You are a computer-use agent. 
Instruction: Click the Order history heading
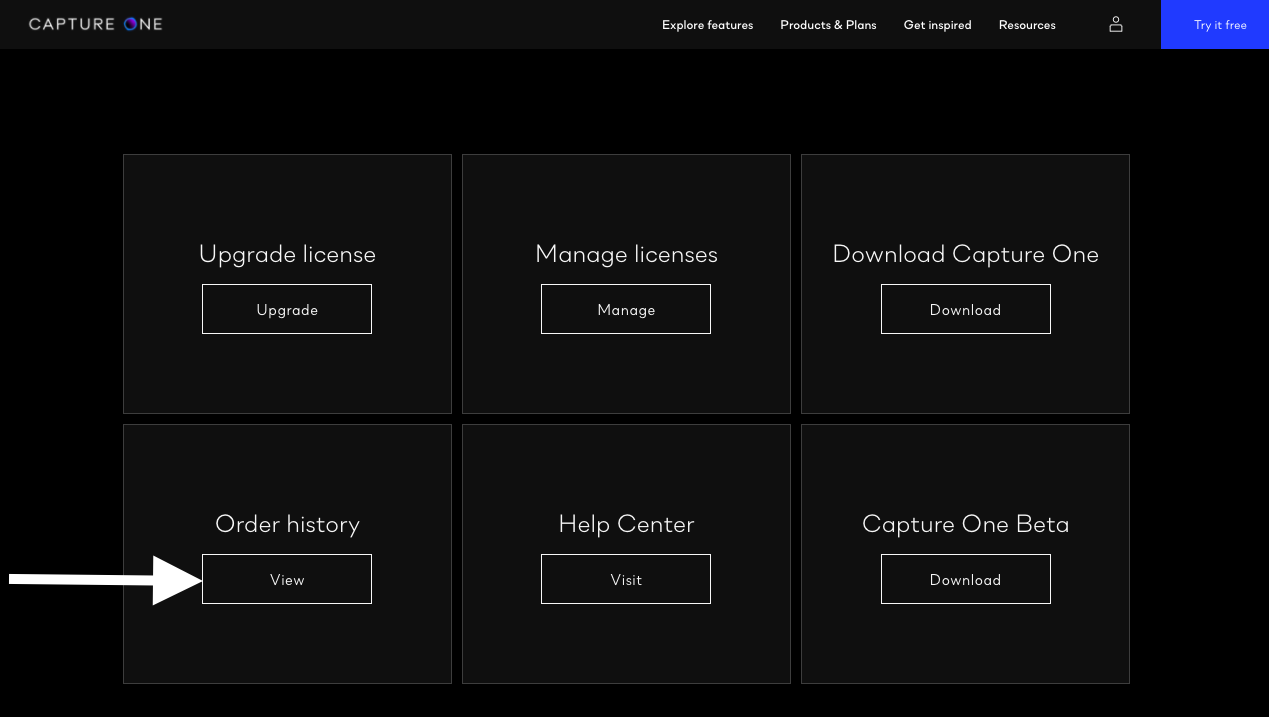pyautogui.click(x=287, y=524)
